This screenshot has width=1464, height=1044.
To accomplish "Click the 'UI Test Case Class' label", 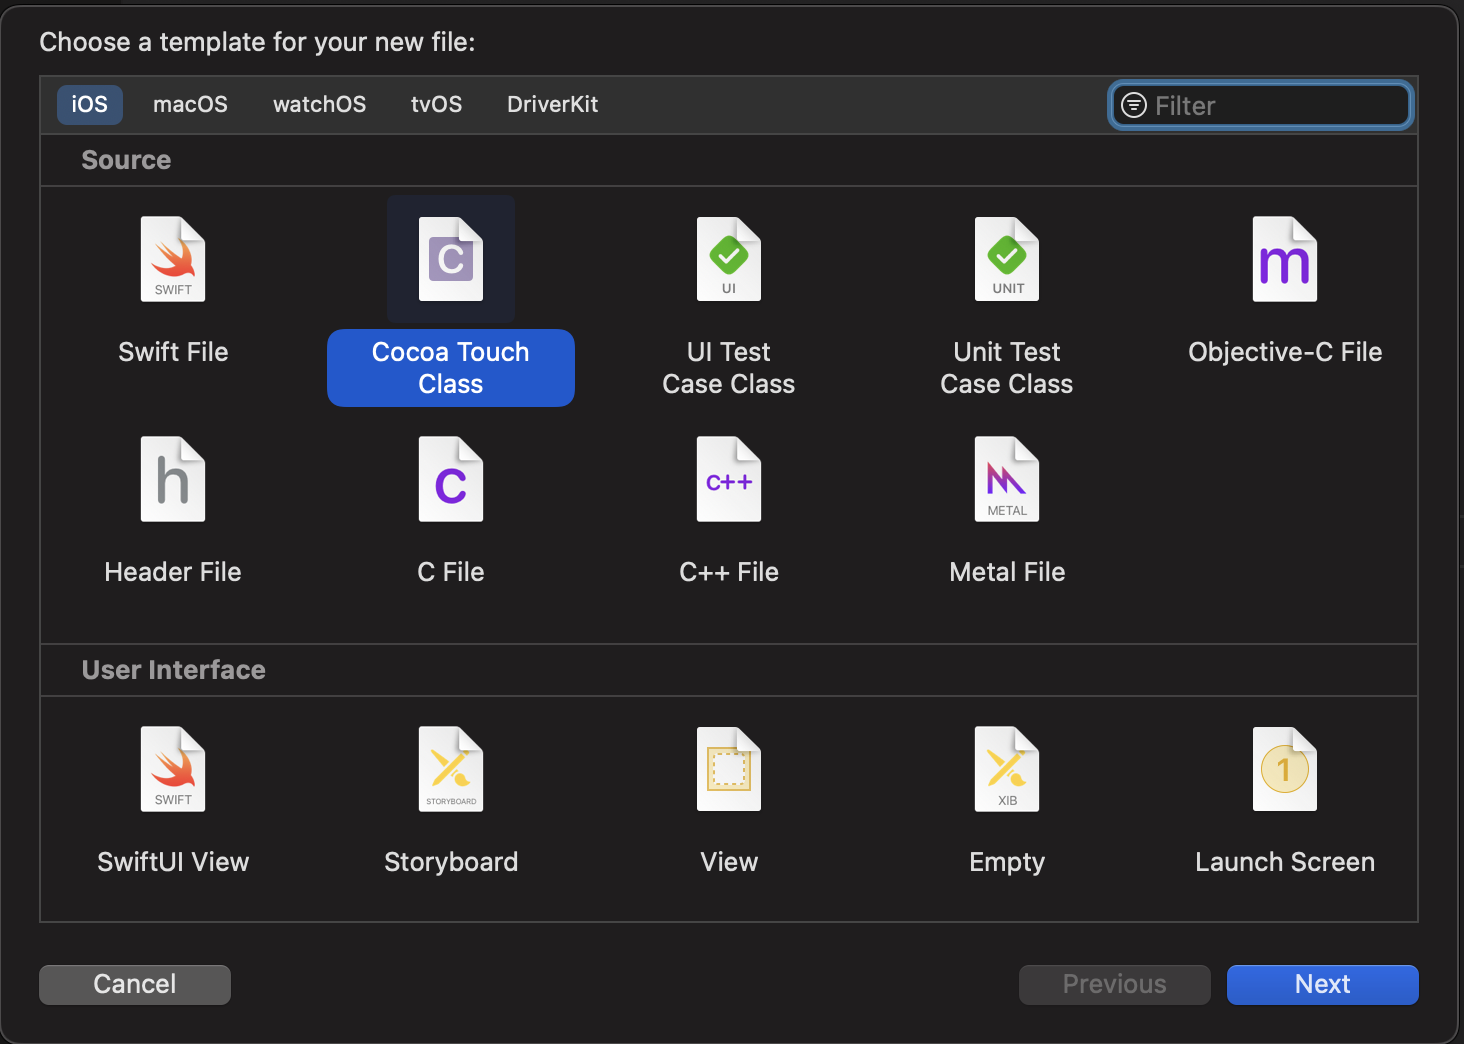I will [729, 368].
